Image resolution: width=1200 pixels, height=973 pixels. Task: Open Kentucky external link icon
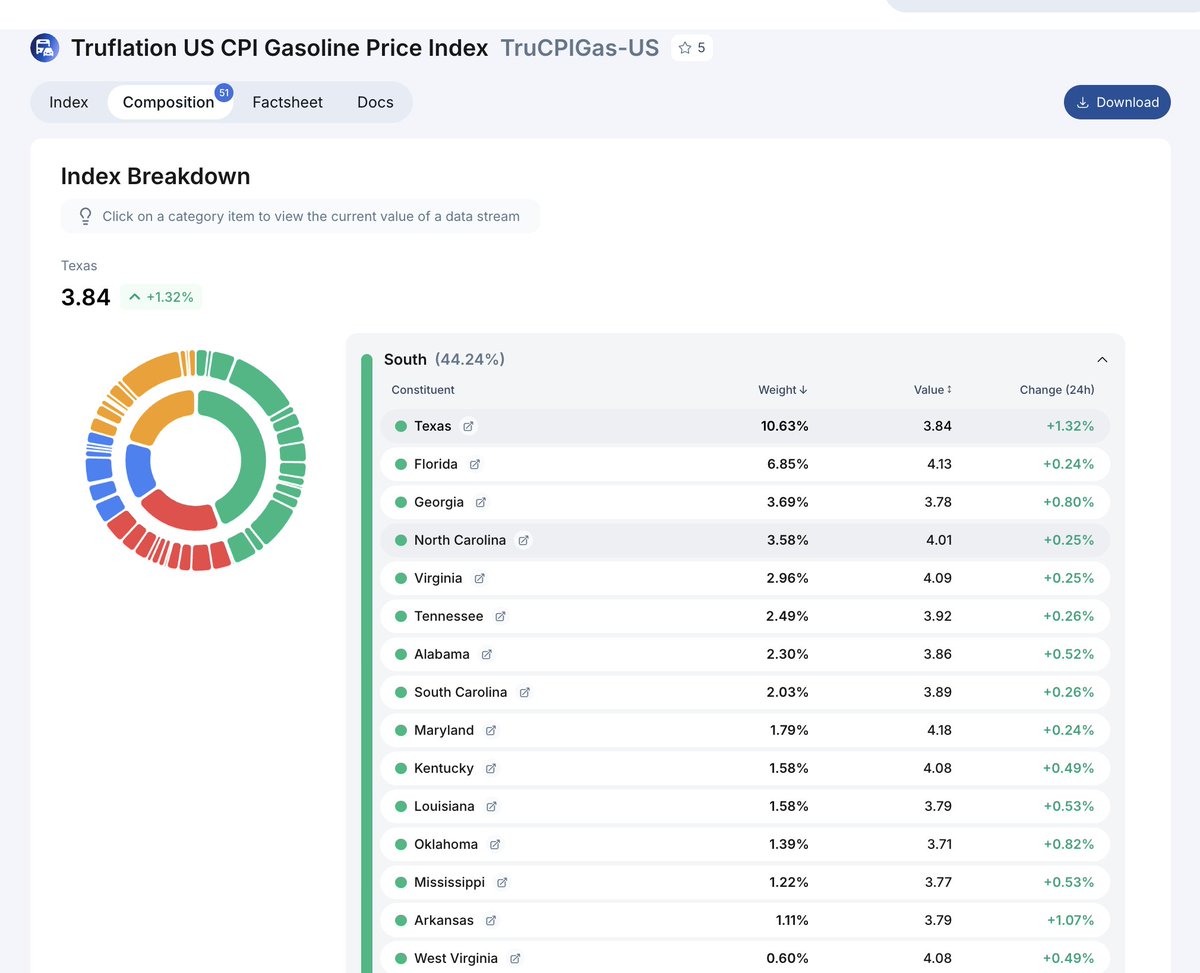click(490, 768)
